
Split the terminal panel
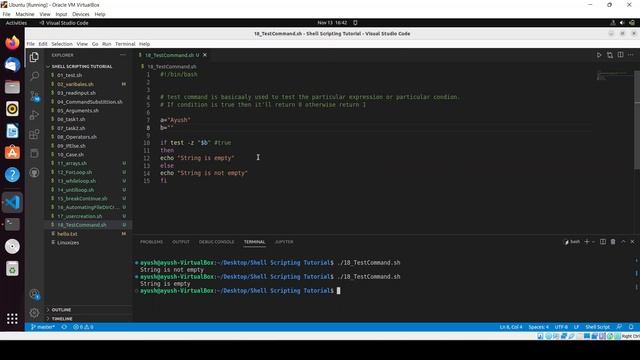(603, 242)
